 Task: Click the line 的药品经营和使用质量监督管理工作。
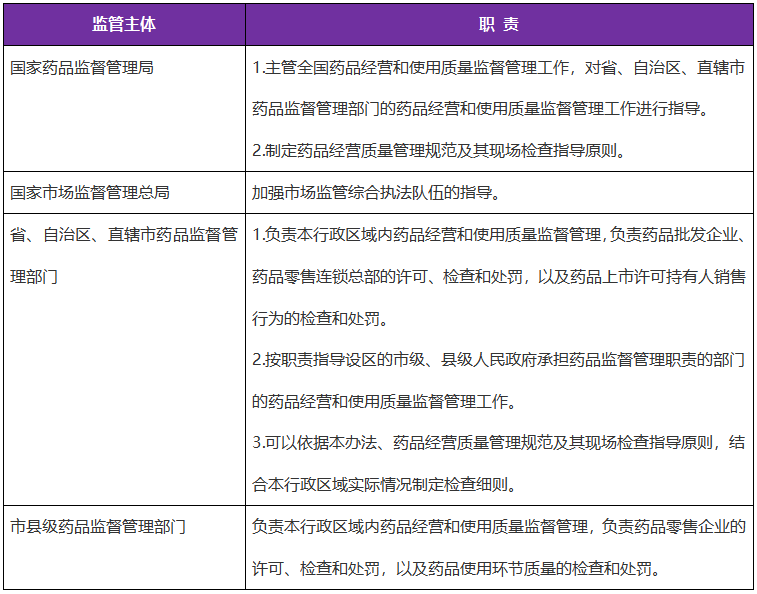point(384,401)
